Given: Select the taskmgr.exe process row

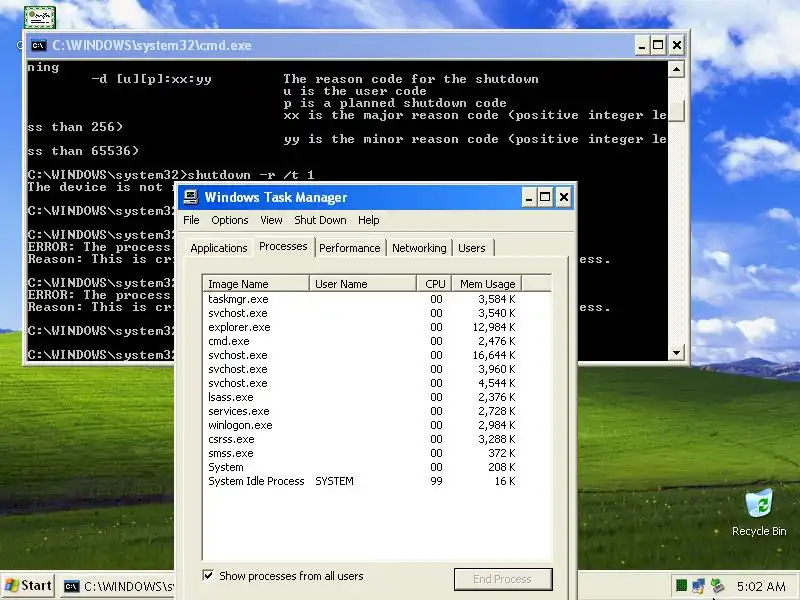Looking at the screenshot, I should 362,299.
